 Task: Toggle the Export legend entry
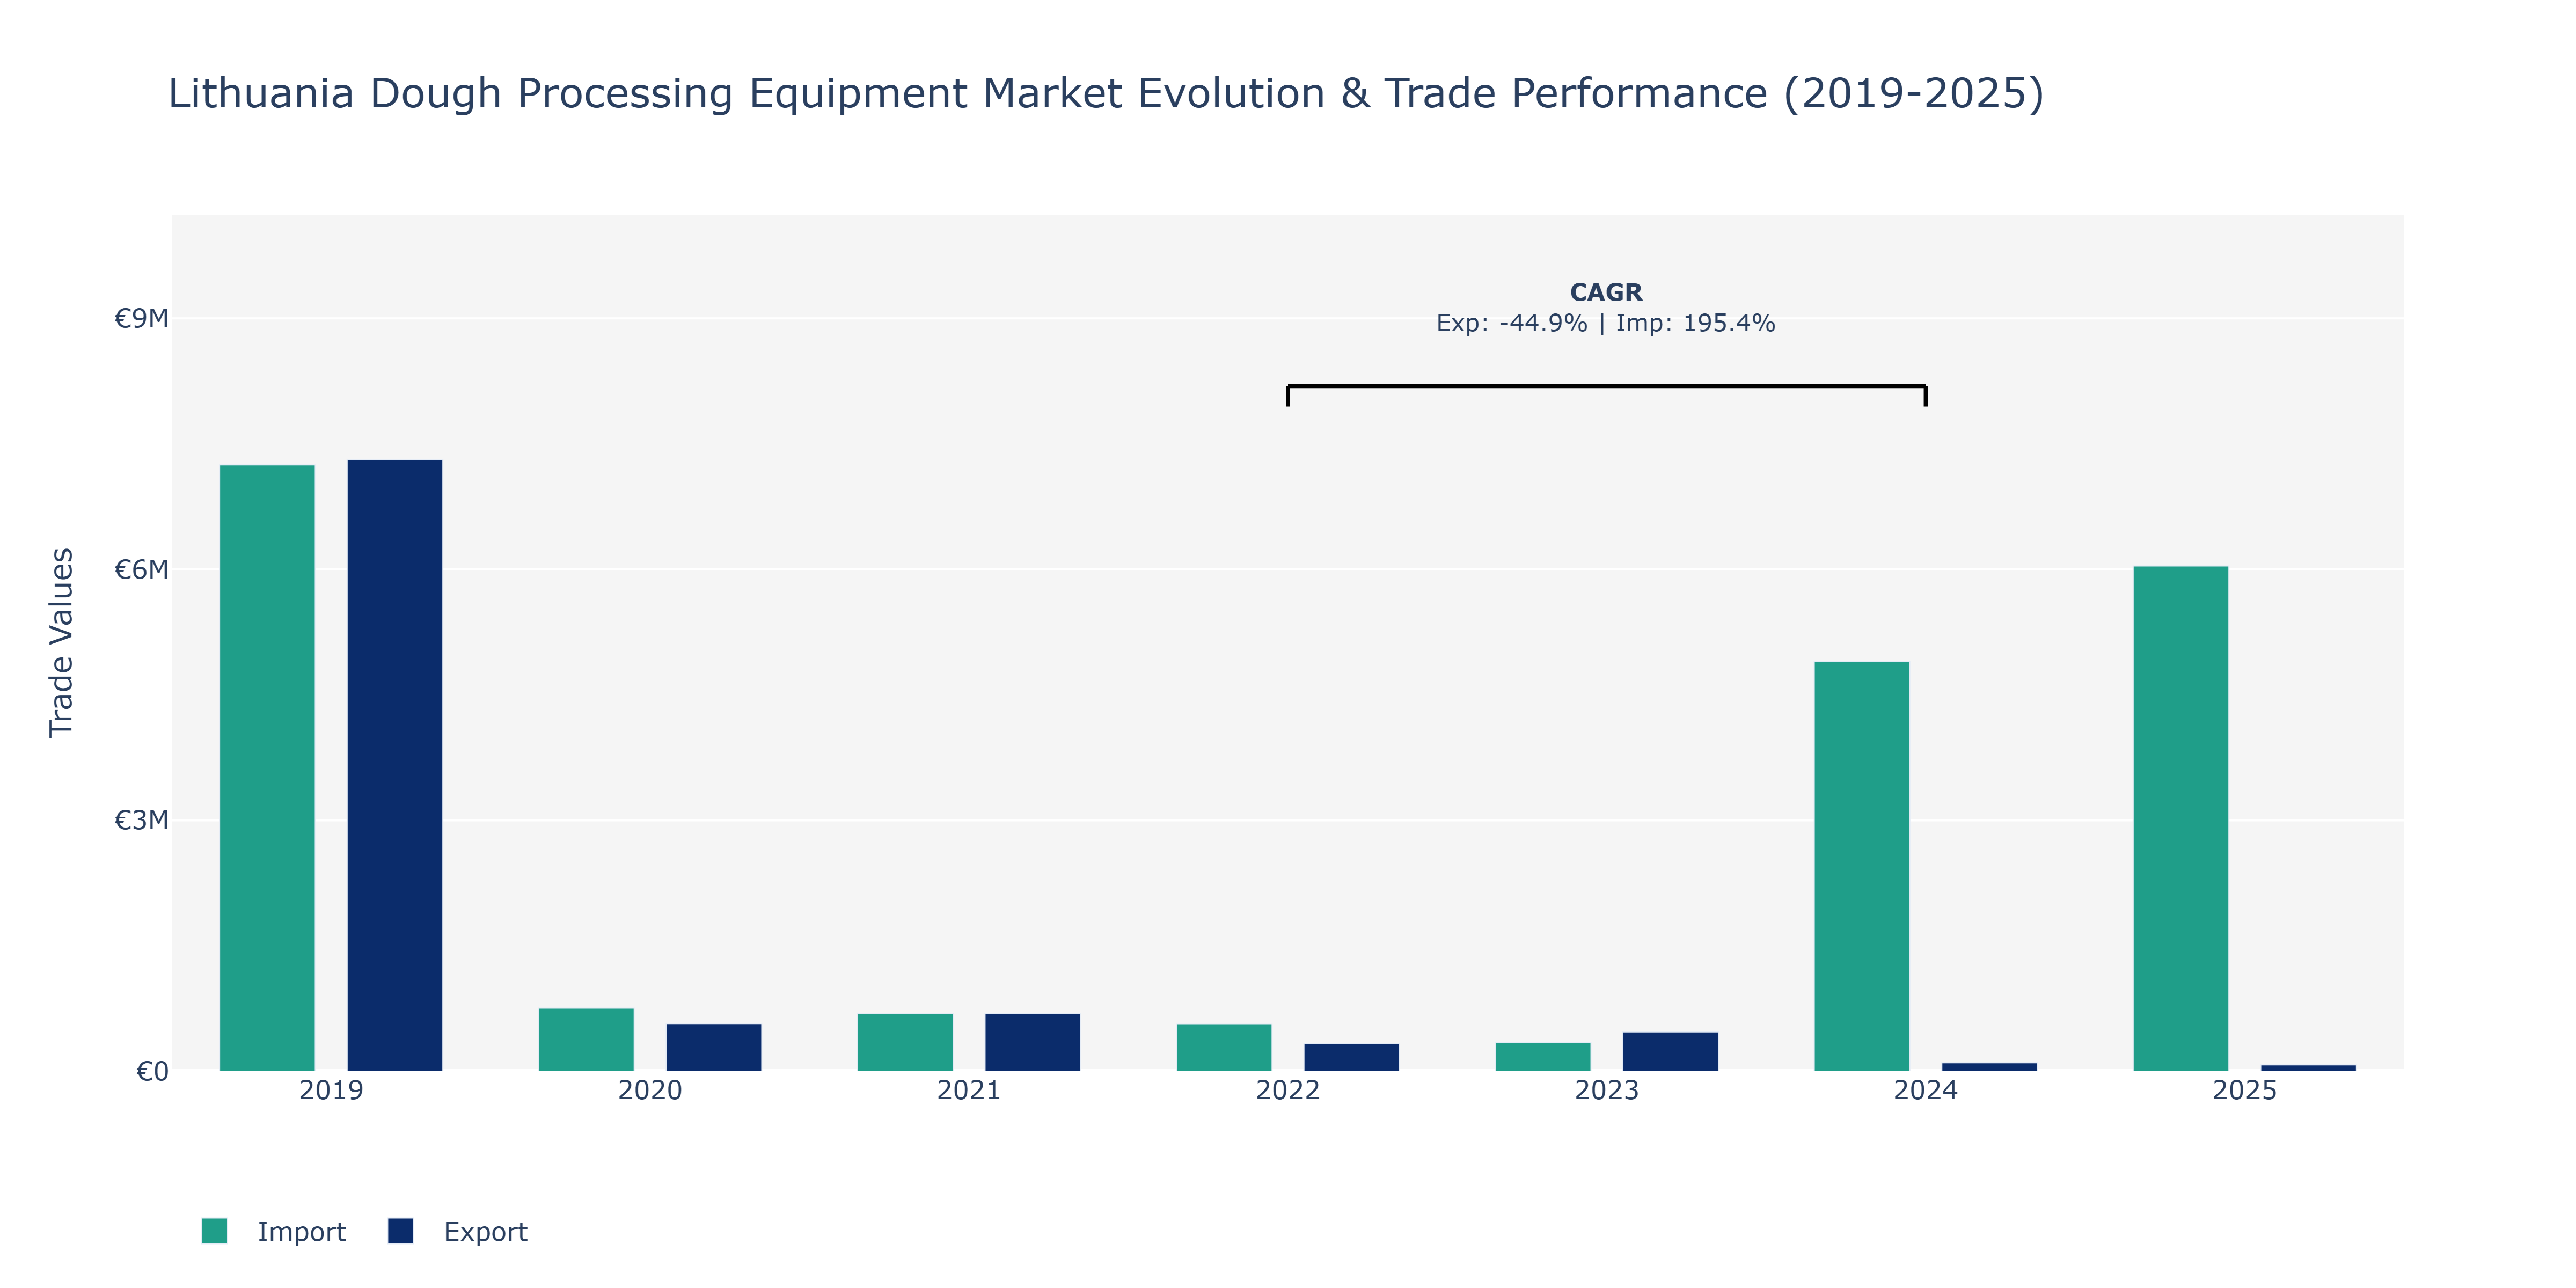click(458, 1231)
